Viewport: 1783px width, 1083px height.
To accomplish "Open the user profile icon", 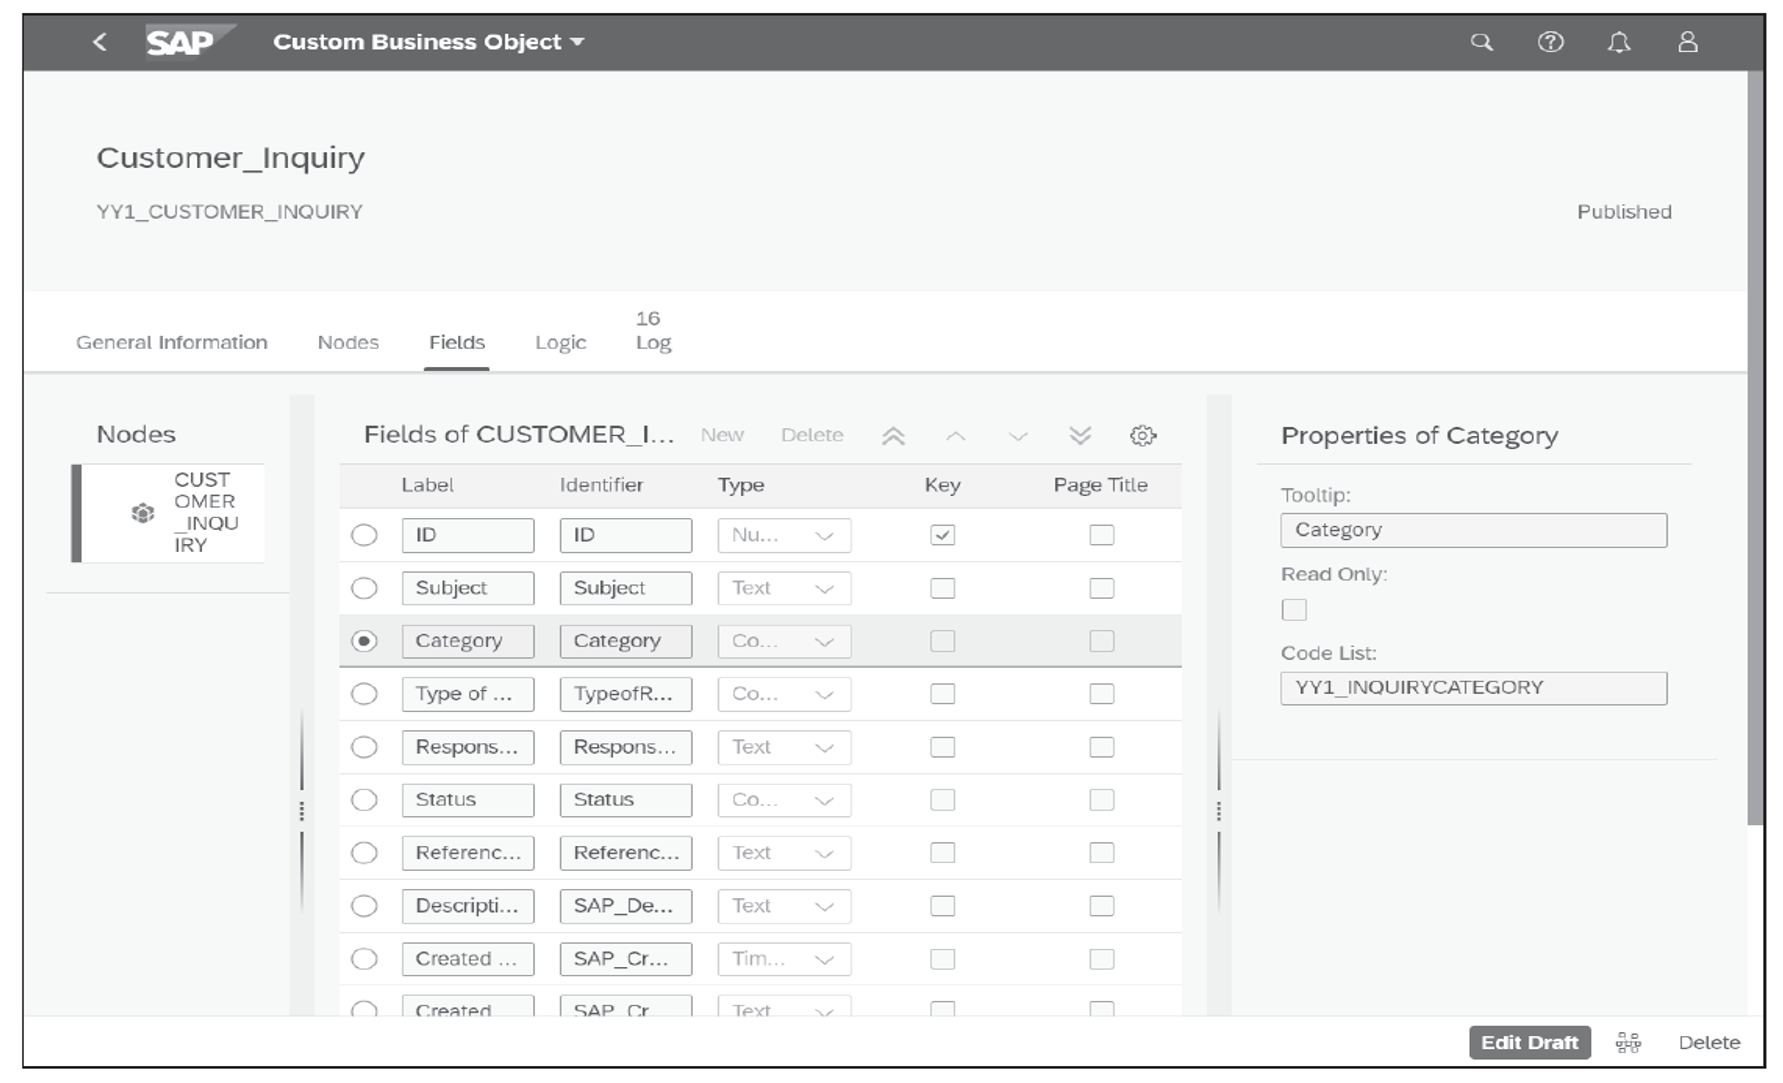I will (1689, 42).
